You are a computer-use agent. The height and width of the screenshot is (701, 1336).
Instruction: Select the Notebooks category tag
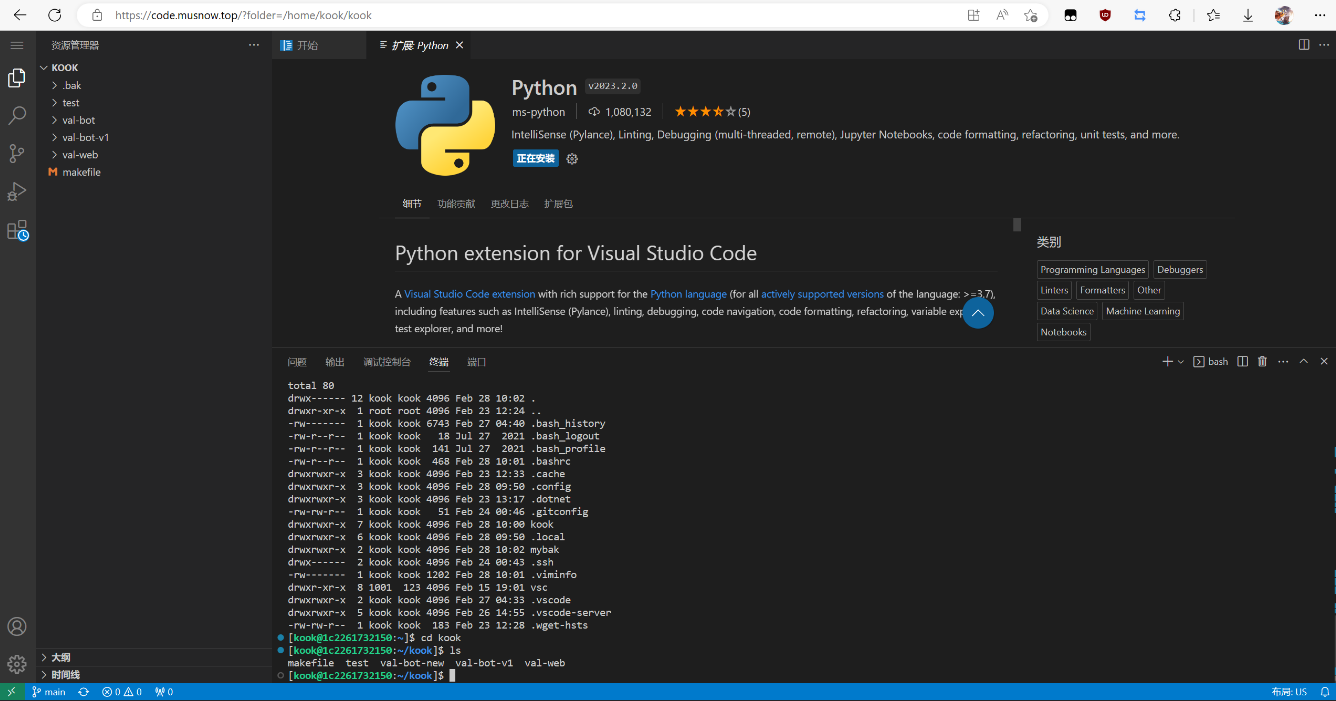(x=1063, y=333)
